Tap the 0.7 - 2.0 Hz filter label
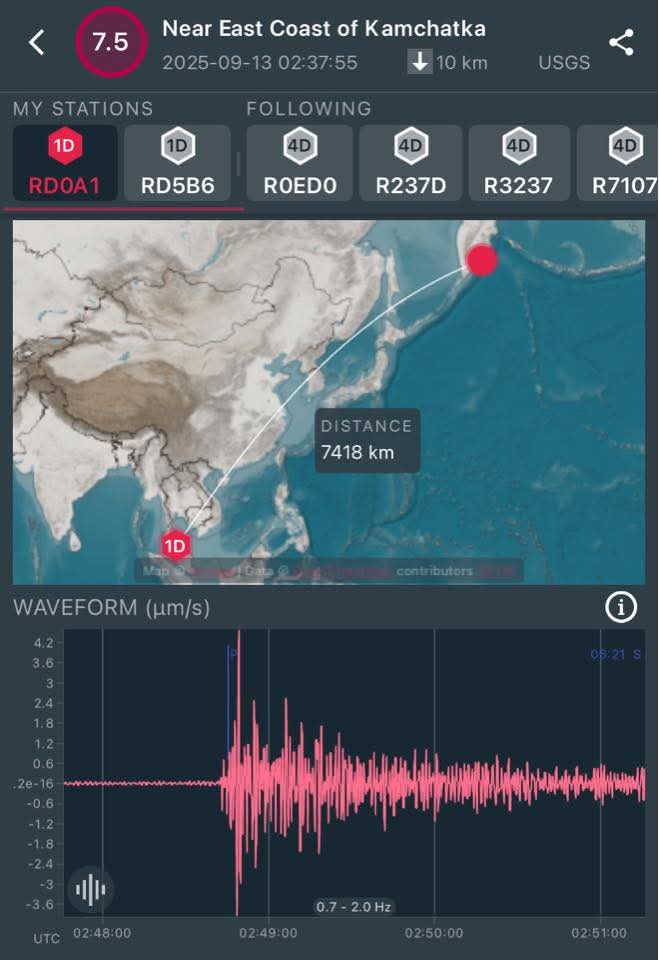Screen dimensions: 659x960 353,907
